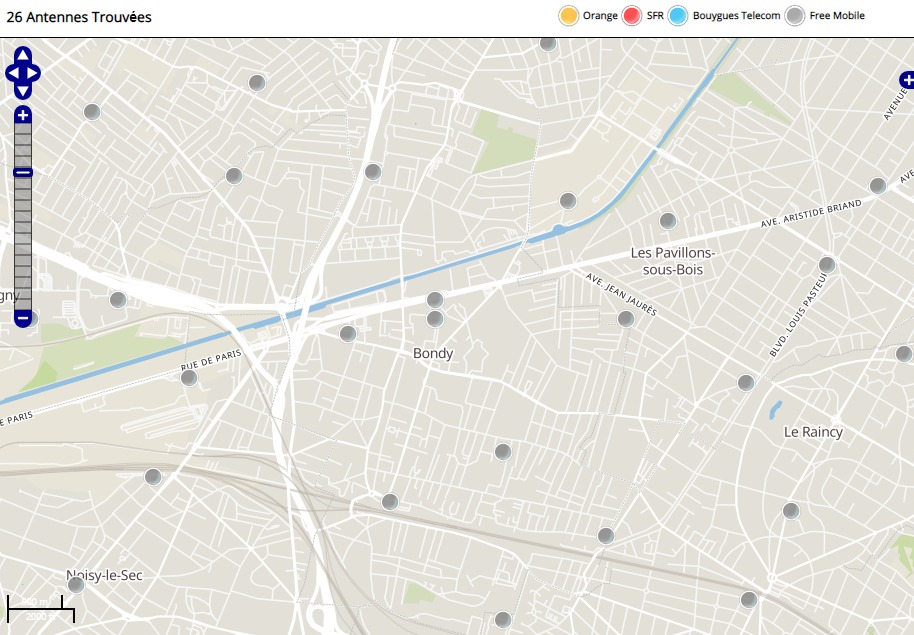Zoom in with the plus button
This screenshot has height=635, width=914.
tap(23, 115)
